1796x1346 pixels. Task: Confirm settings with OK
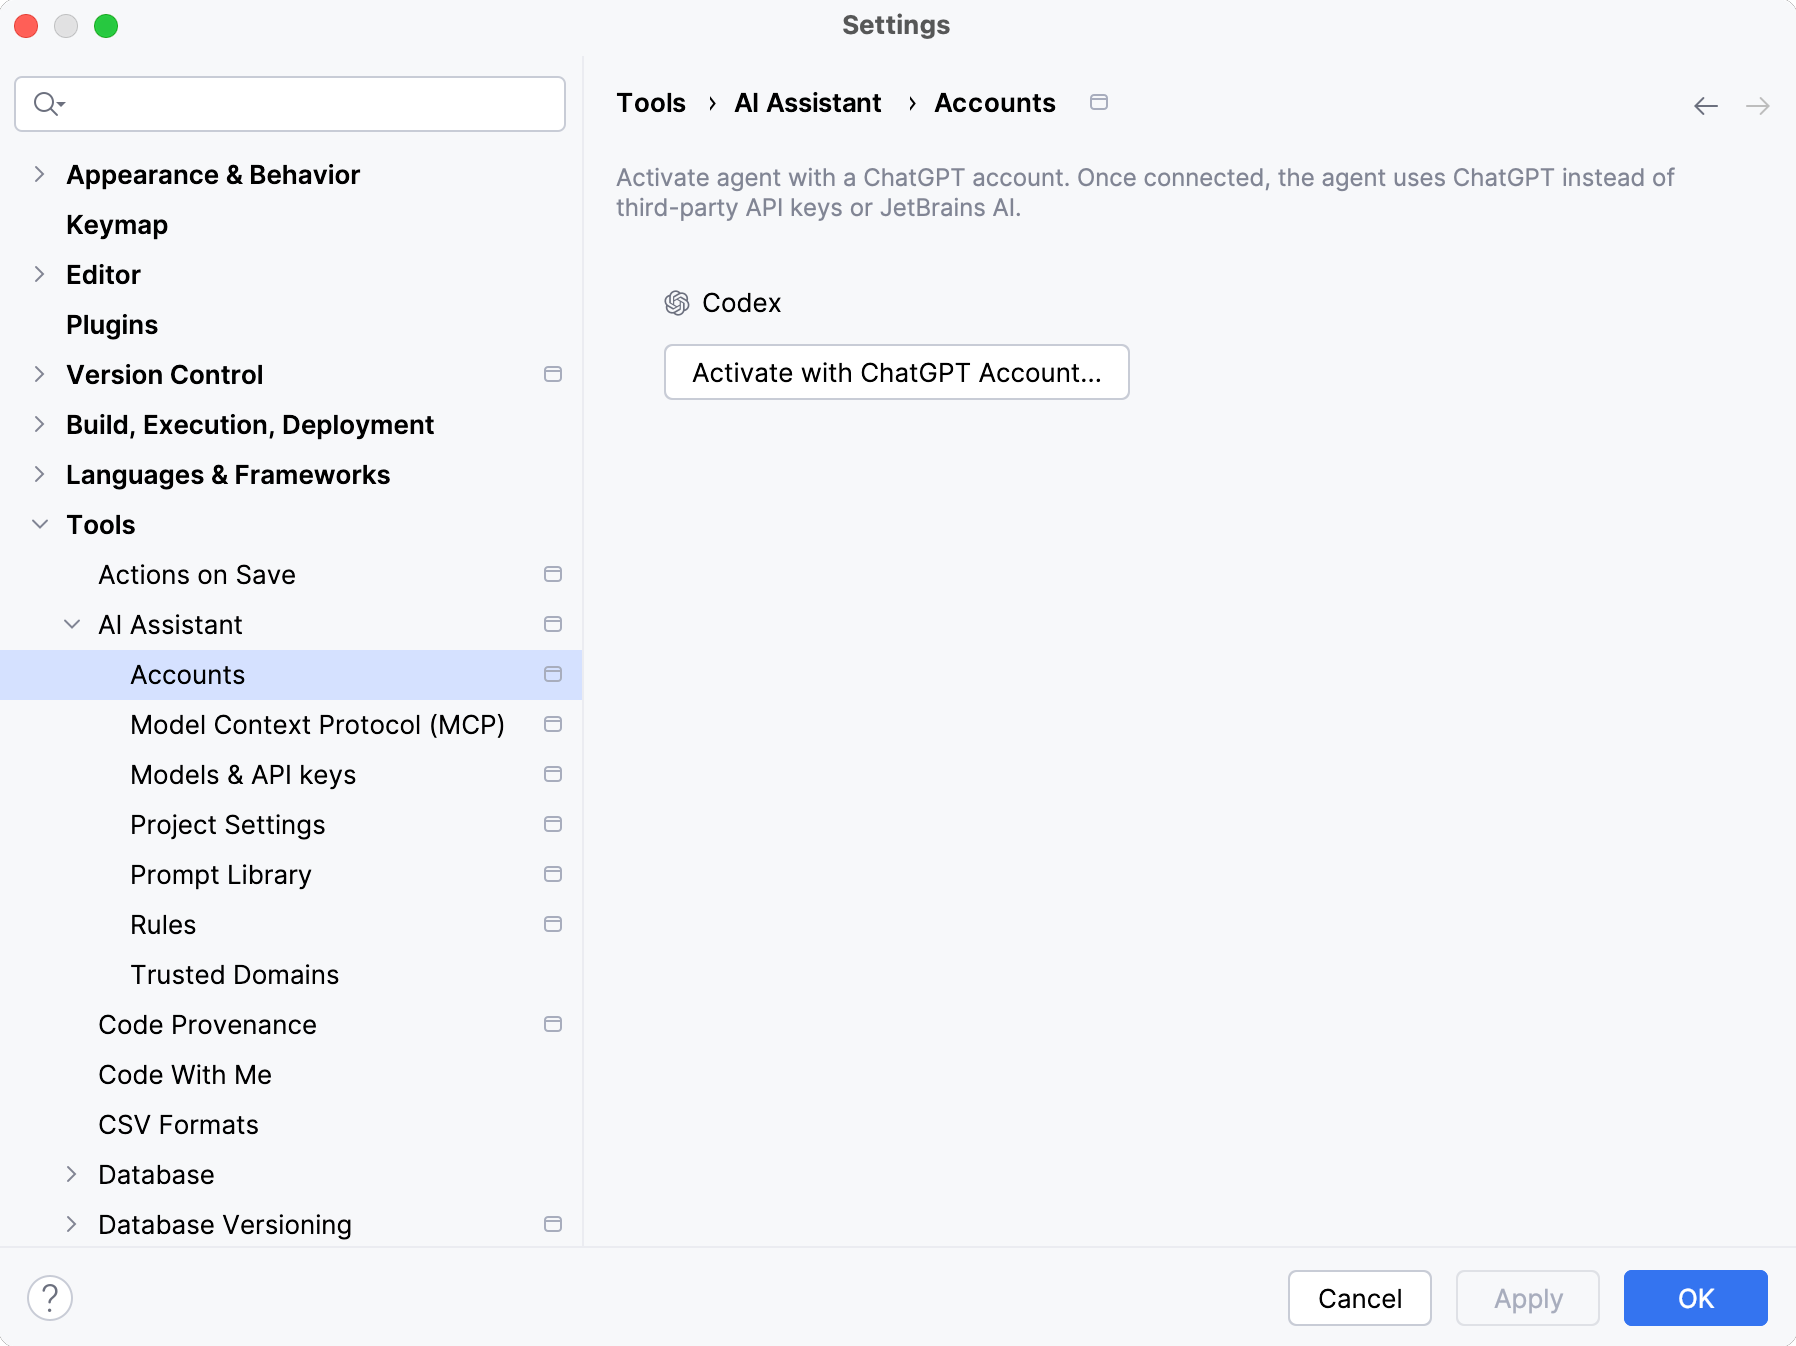click(1695, 1298)
